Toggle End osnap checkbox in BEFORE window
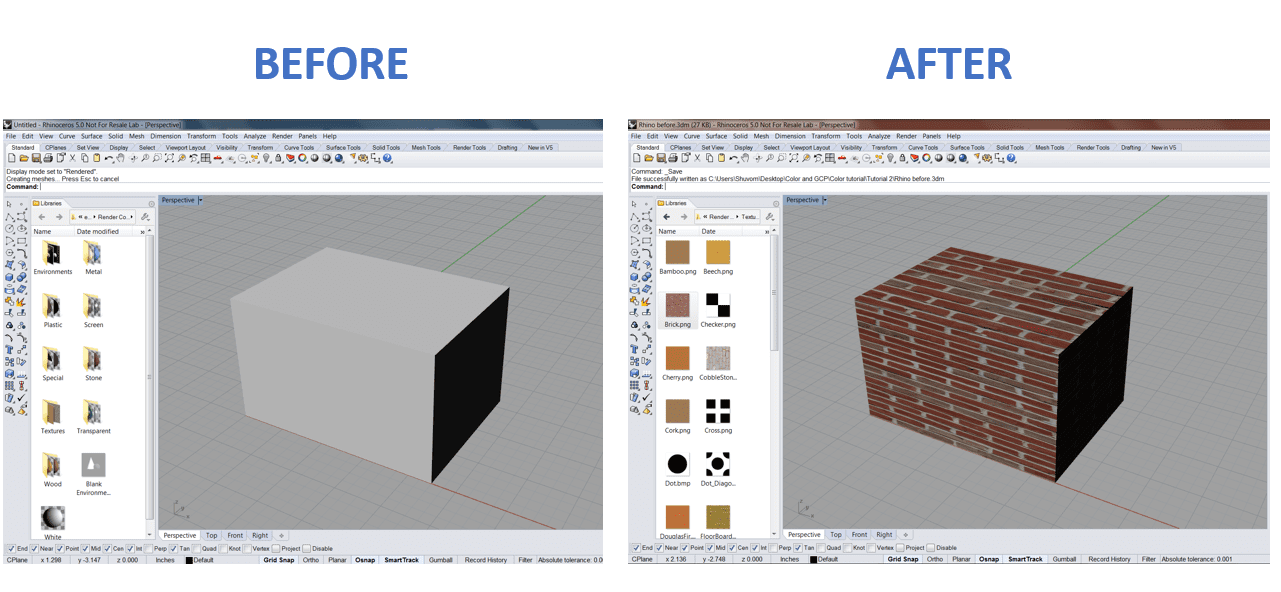The image size is (1281, 592). [x=11, y=548]
